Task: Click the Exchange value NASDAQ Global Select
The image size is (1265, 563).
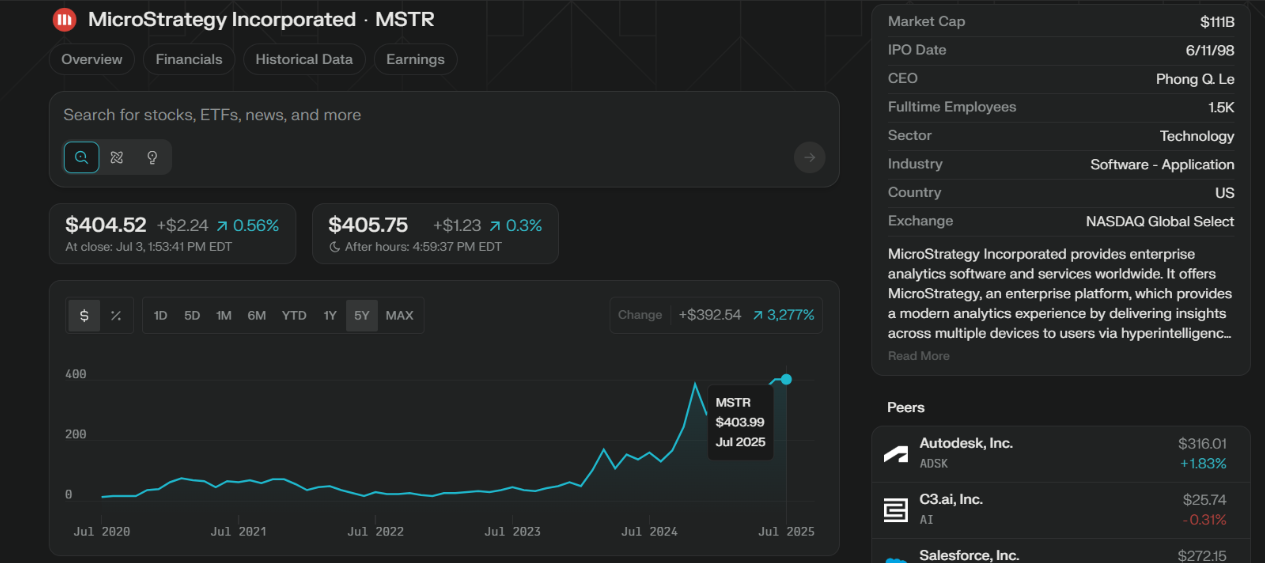Action: point(1160,221)
